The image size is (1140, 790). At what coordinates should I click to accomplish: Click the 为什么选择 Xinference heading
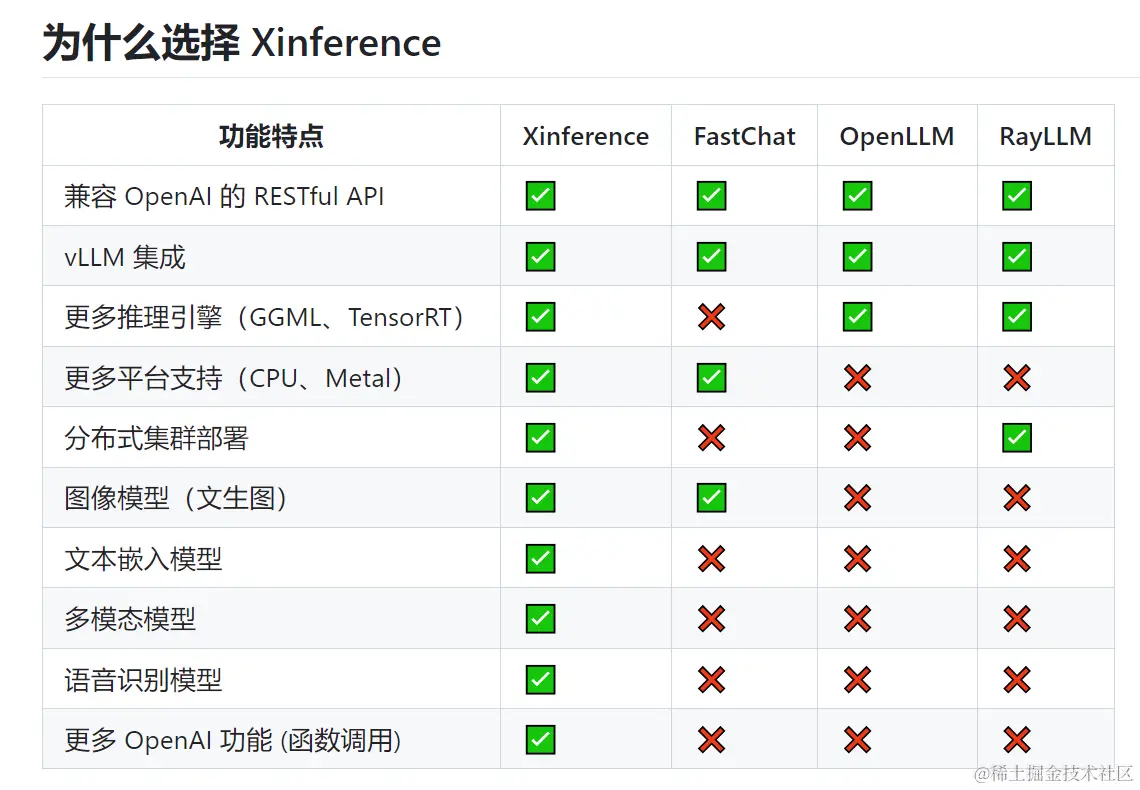click(x=241, y=42)
